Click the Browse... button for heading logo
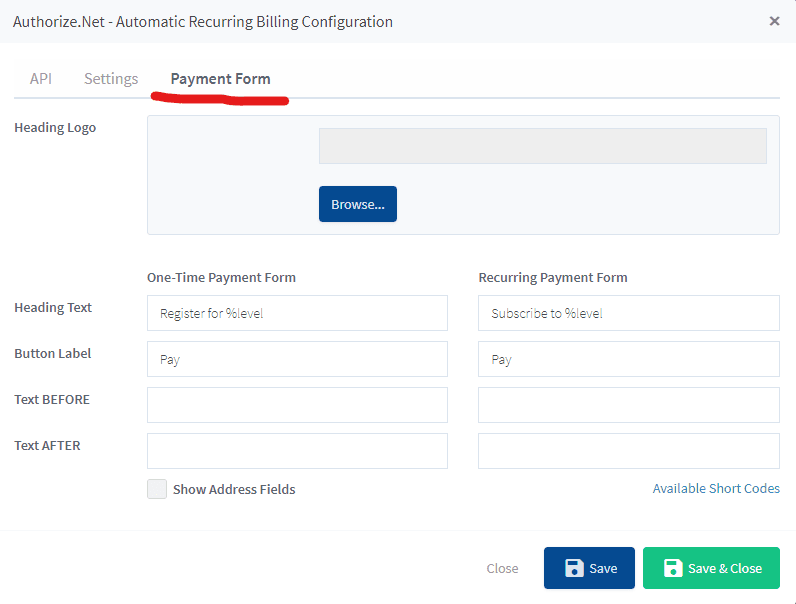Image resolution: width=796 pixels, height=604 pixels. pyautogui.click(x=358, y=204)
